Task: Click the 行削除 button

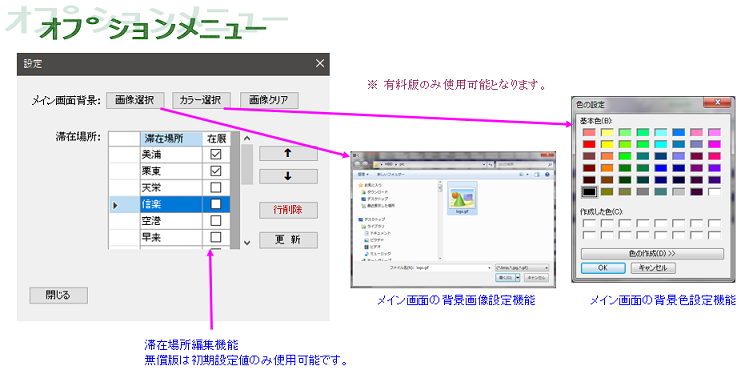Action: (288, 210)
